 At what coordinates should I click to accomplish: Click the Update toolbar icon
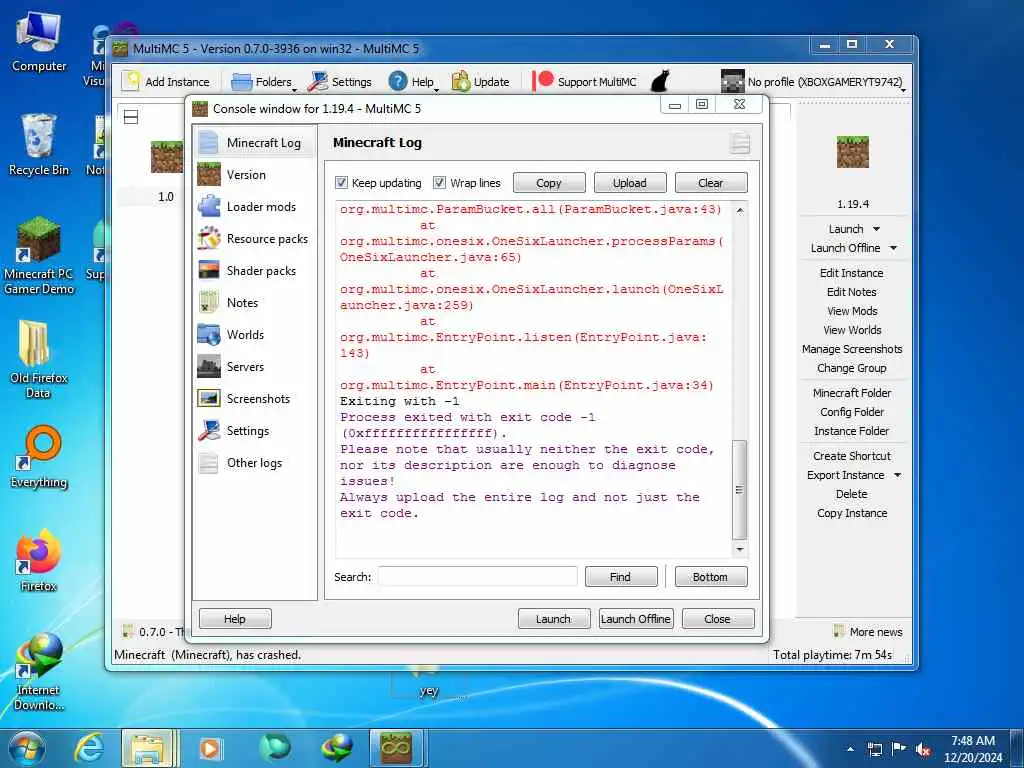tap(461, 82)
